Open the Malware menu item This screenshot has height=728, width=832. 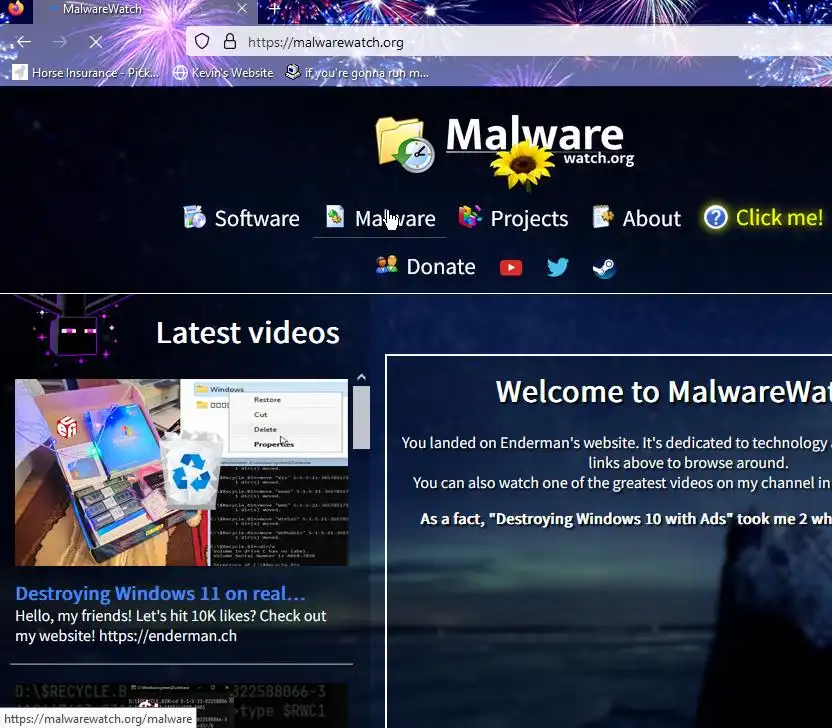(x=380, y=218)
